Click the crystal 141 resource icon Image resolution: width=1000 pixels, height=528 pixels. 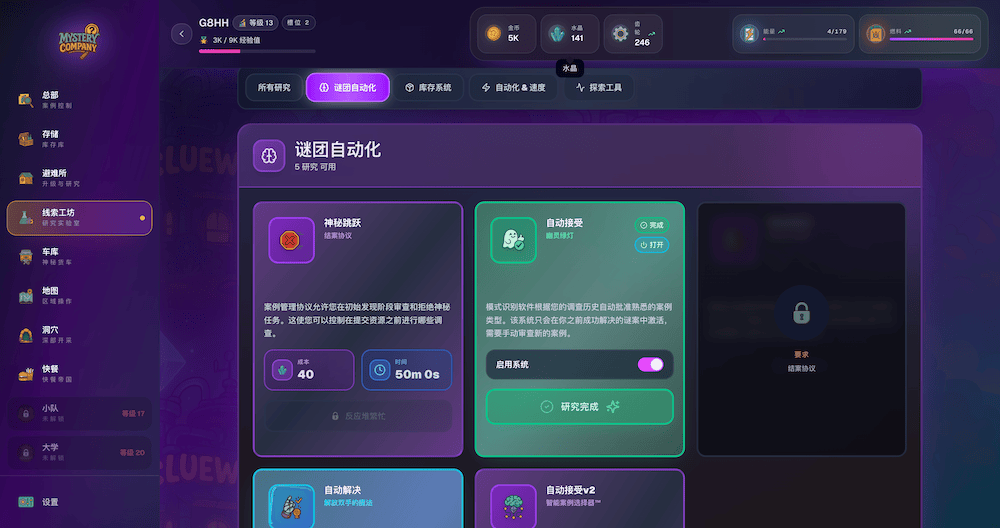tap(557, 34)
